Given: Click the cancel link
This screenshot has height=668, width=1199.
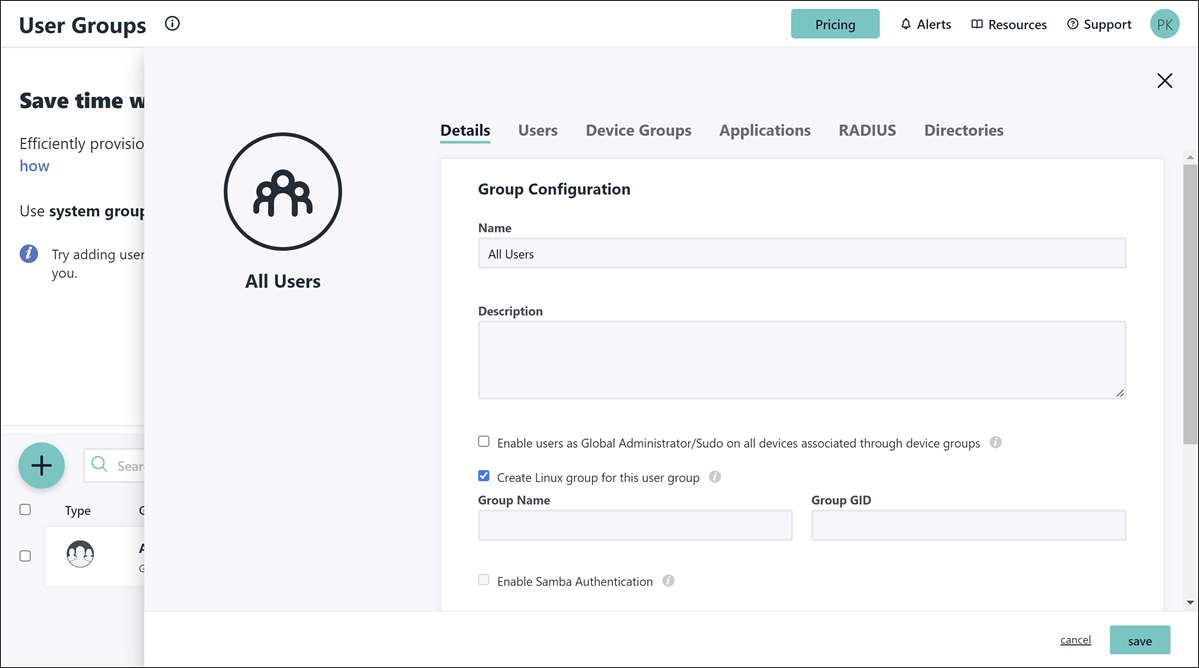Looking at the screenshot, I should 1074,639.
